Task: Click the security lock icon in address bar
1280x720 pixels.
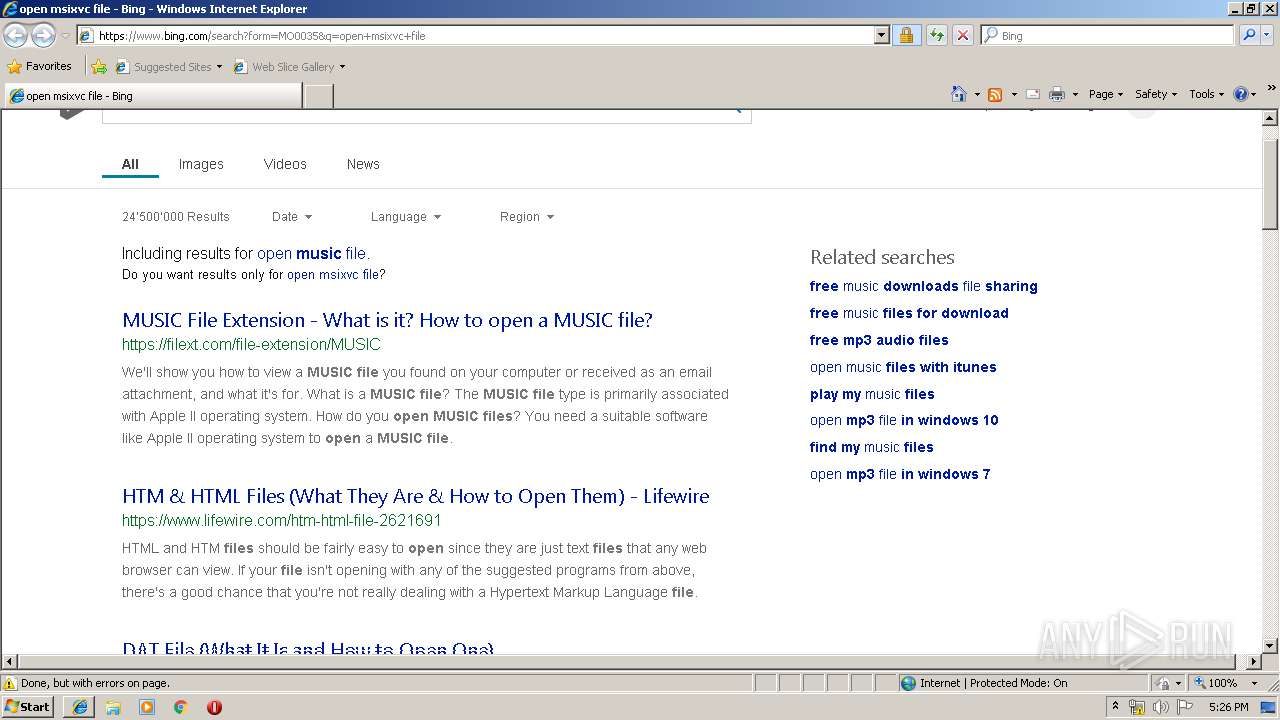Action: point(906,35)
